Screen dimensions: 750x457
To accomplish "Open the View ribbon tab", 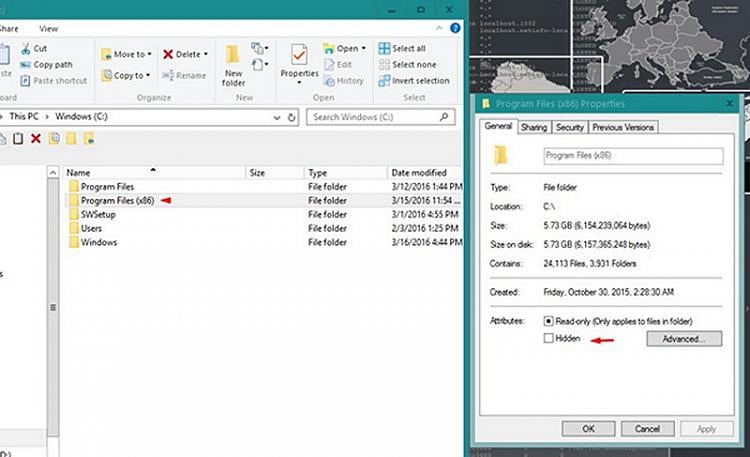I will click(x=48, y=29).
